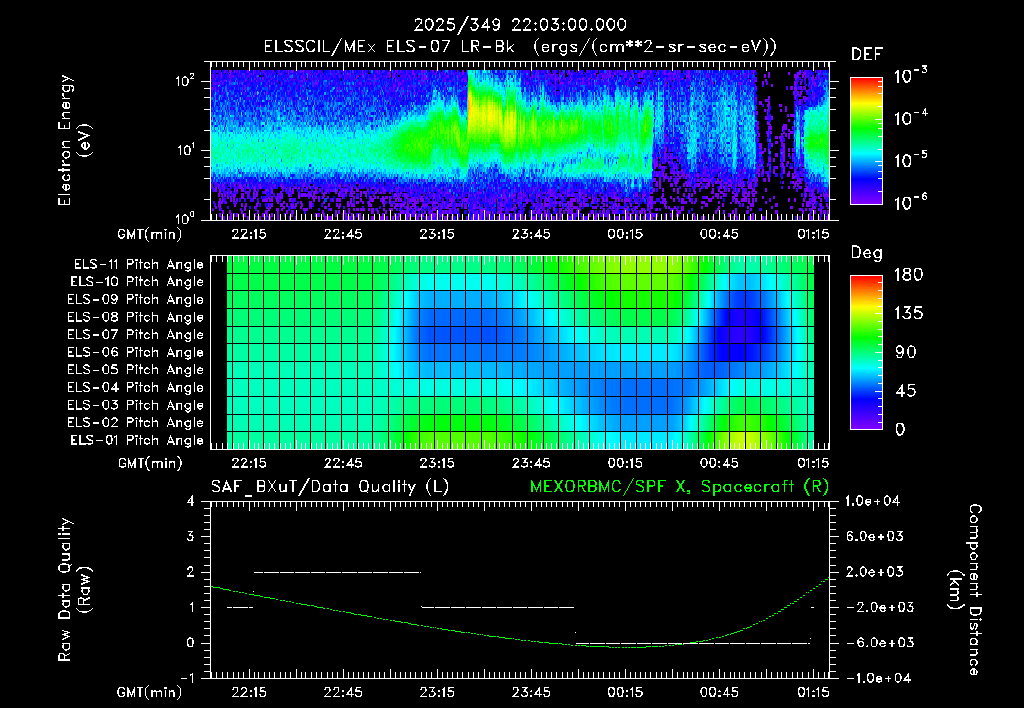This screenshot has height=708, width=1024.
Task: Click the '10⁰' tick on electron energy axis
Action: coord(185,218)
